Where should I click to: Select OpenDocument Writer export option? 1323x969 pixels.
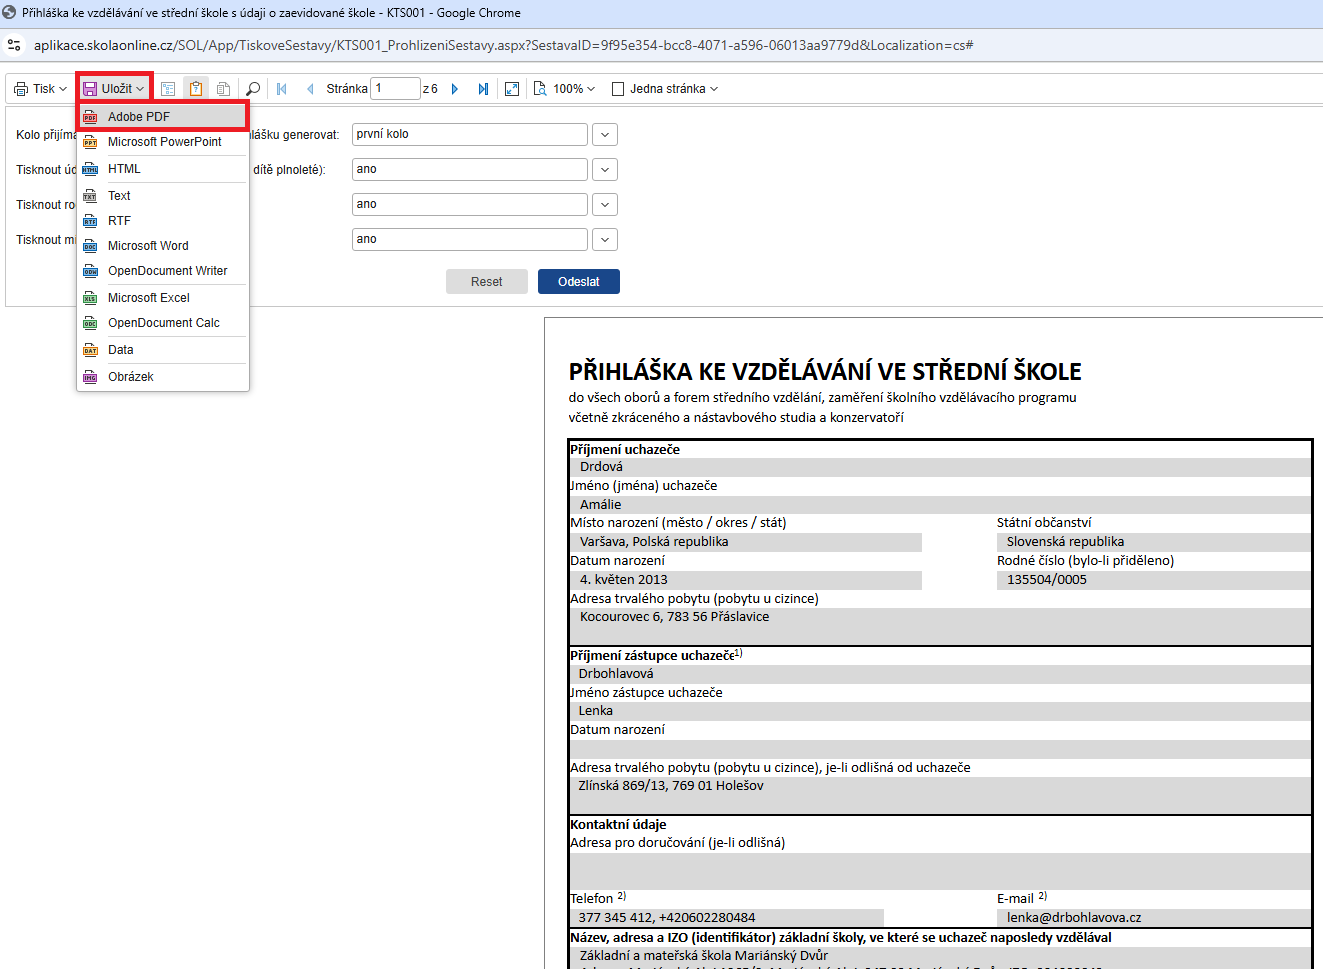coord(163,271)
